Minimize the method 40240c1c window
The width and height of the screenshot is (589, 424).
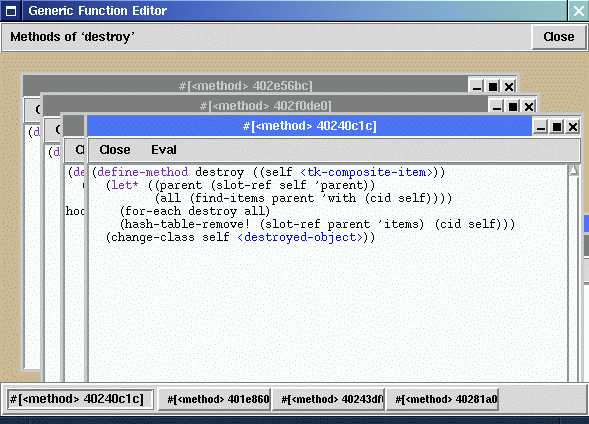541,127
